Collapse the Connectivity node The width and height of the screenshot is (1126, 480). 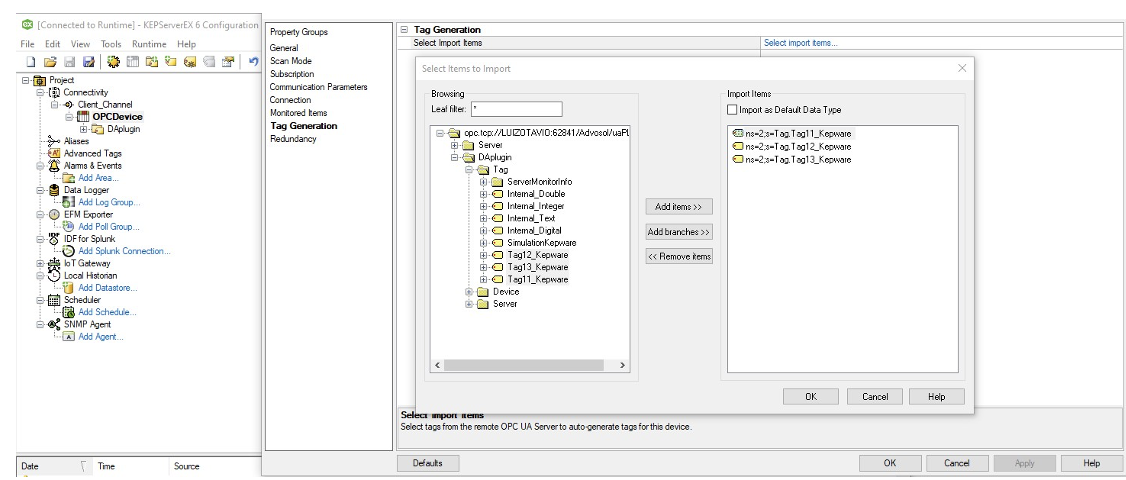coord(40,92)
